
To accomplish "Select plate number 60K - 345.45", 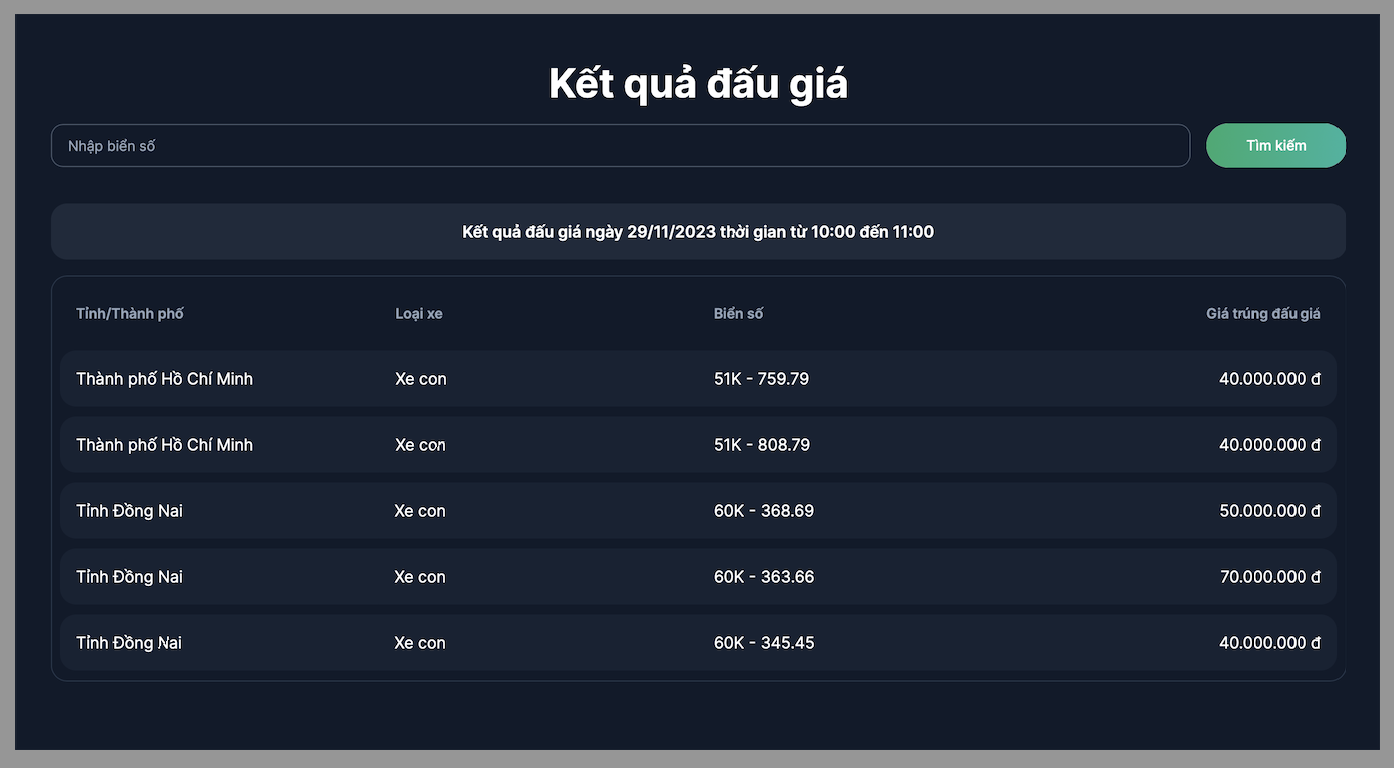I will click(764, 643).
